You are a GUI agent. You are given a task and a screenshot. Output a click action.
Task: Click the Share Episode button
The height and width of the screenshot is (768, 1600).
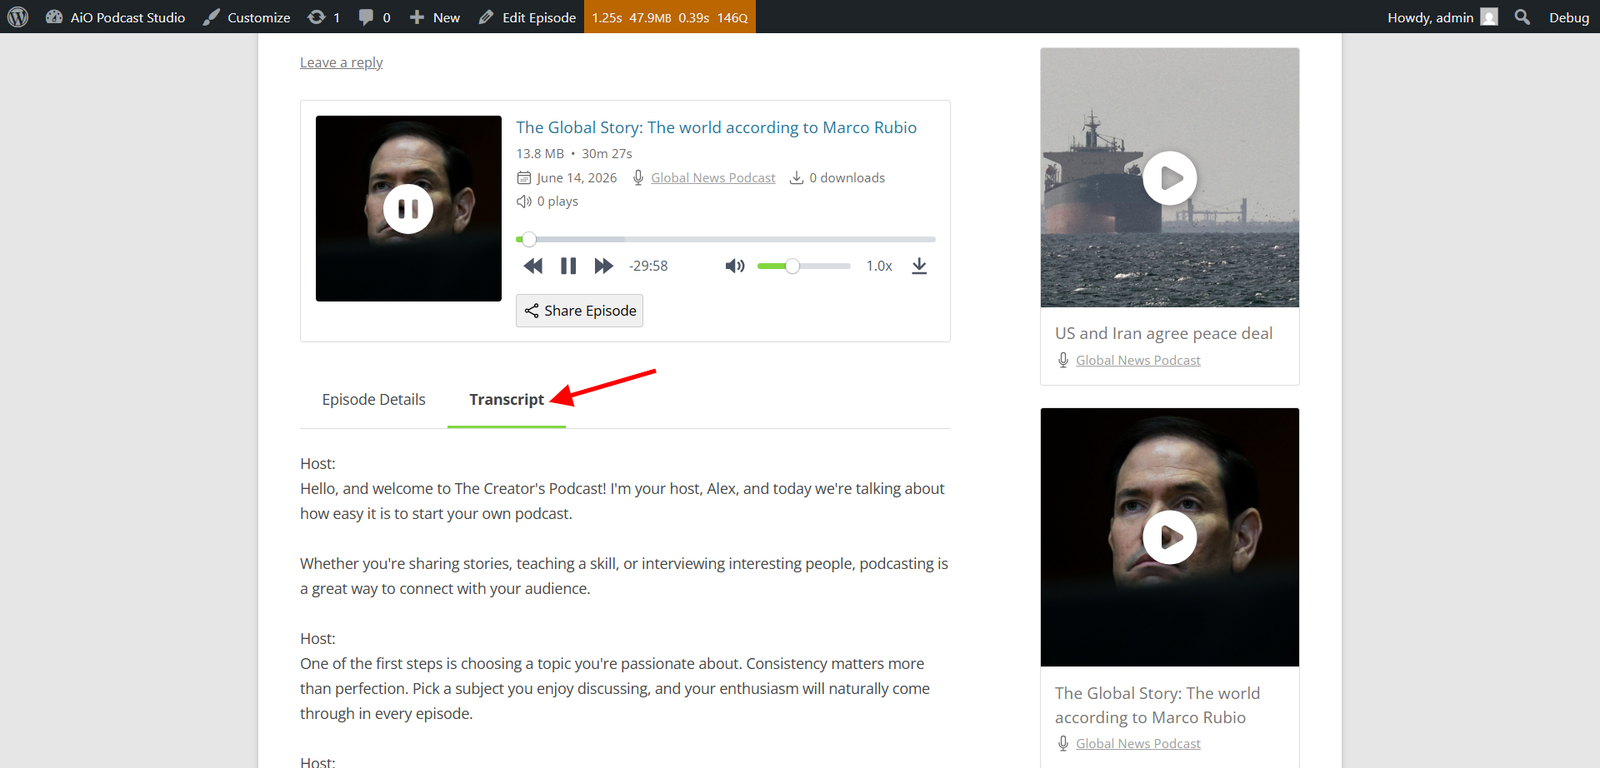point(580,310)
